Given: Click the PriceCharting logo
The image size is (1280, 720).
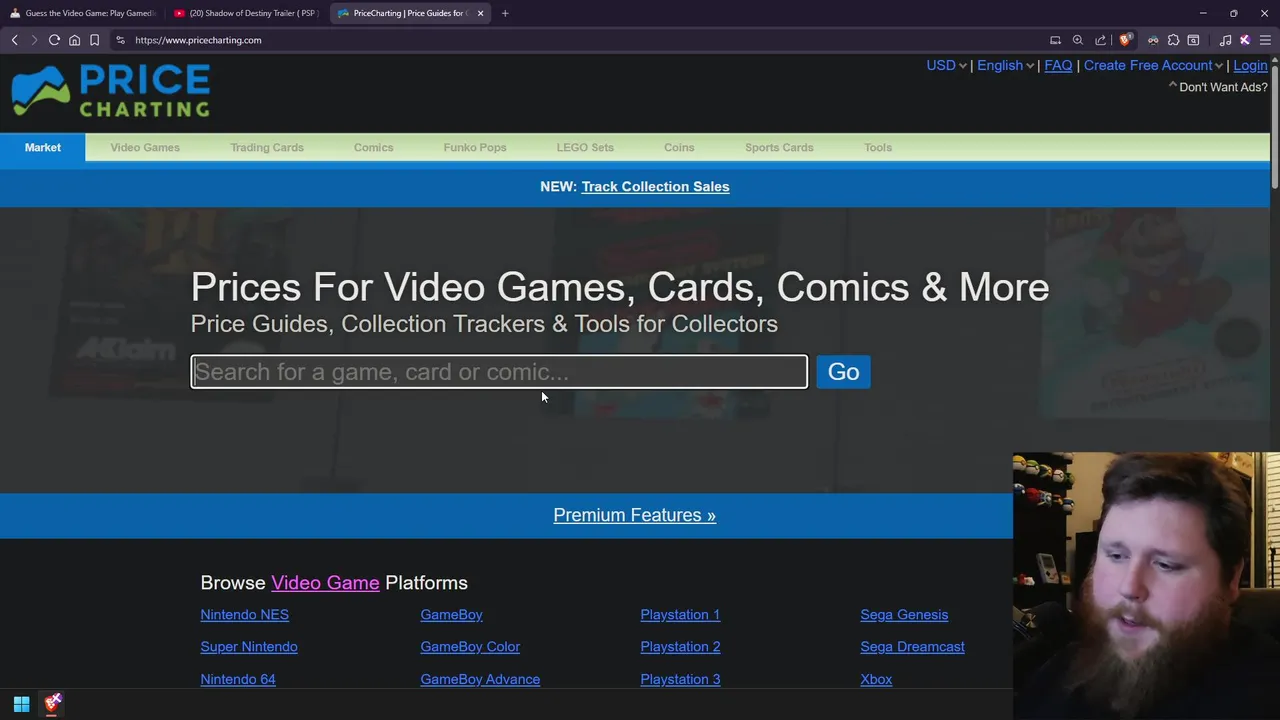Looking at the screenshot, I should coord(110,91).
